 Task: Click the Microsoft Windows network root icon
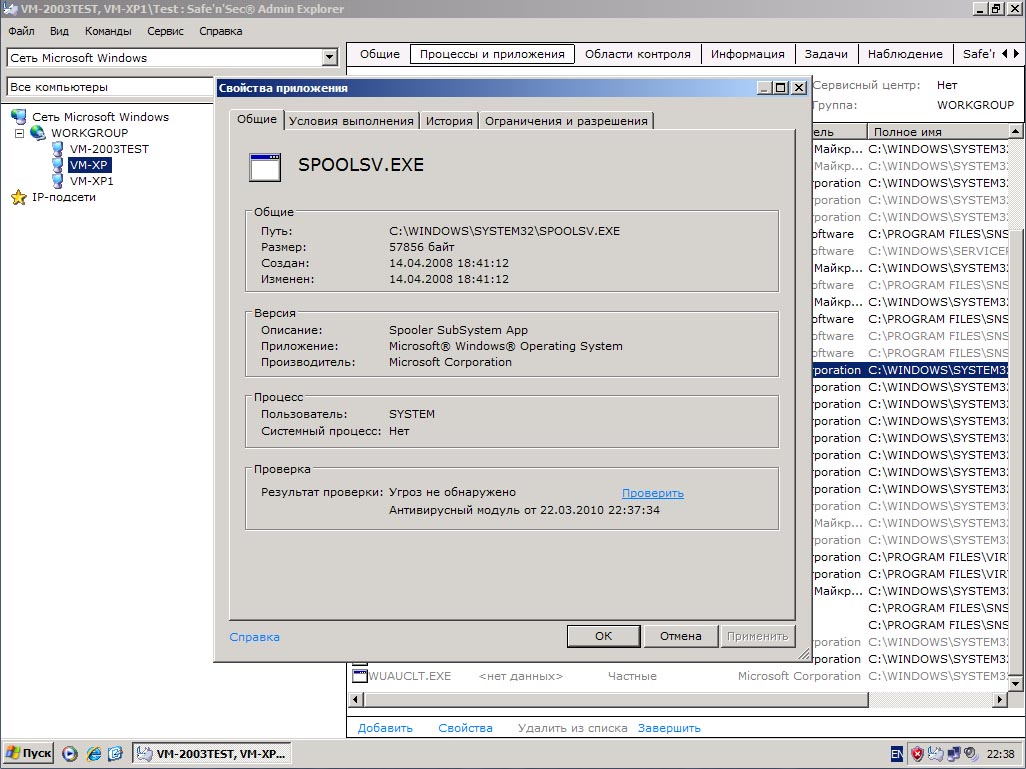click(19, 117)
